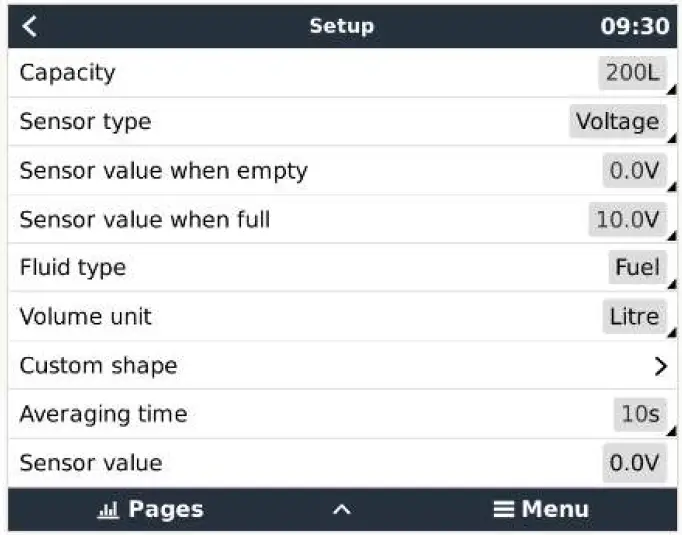The image size is (682, 535).
Task: Adjust the 10s averaging time value
Action: [x=640, y=414]
